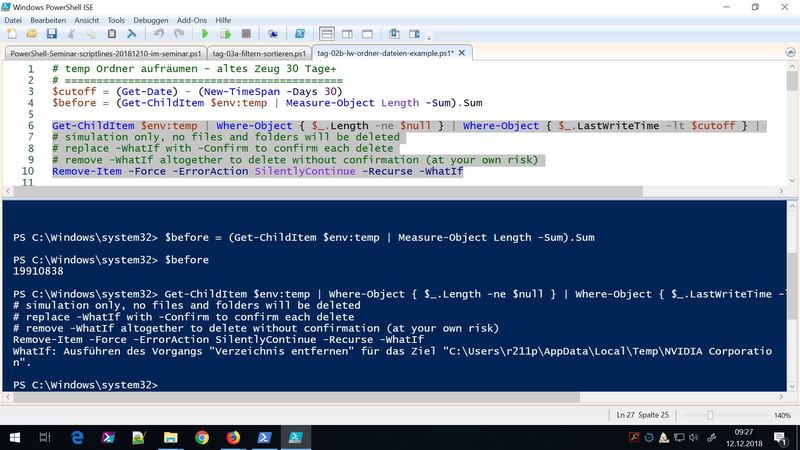The image size is (800, 450).
Task: Click the Open script folder icon
Action: point(32,33)
